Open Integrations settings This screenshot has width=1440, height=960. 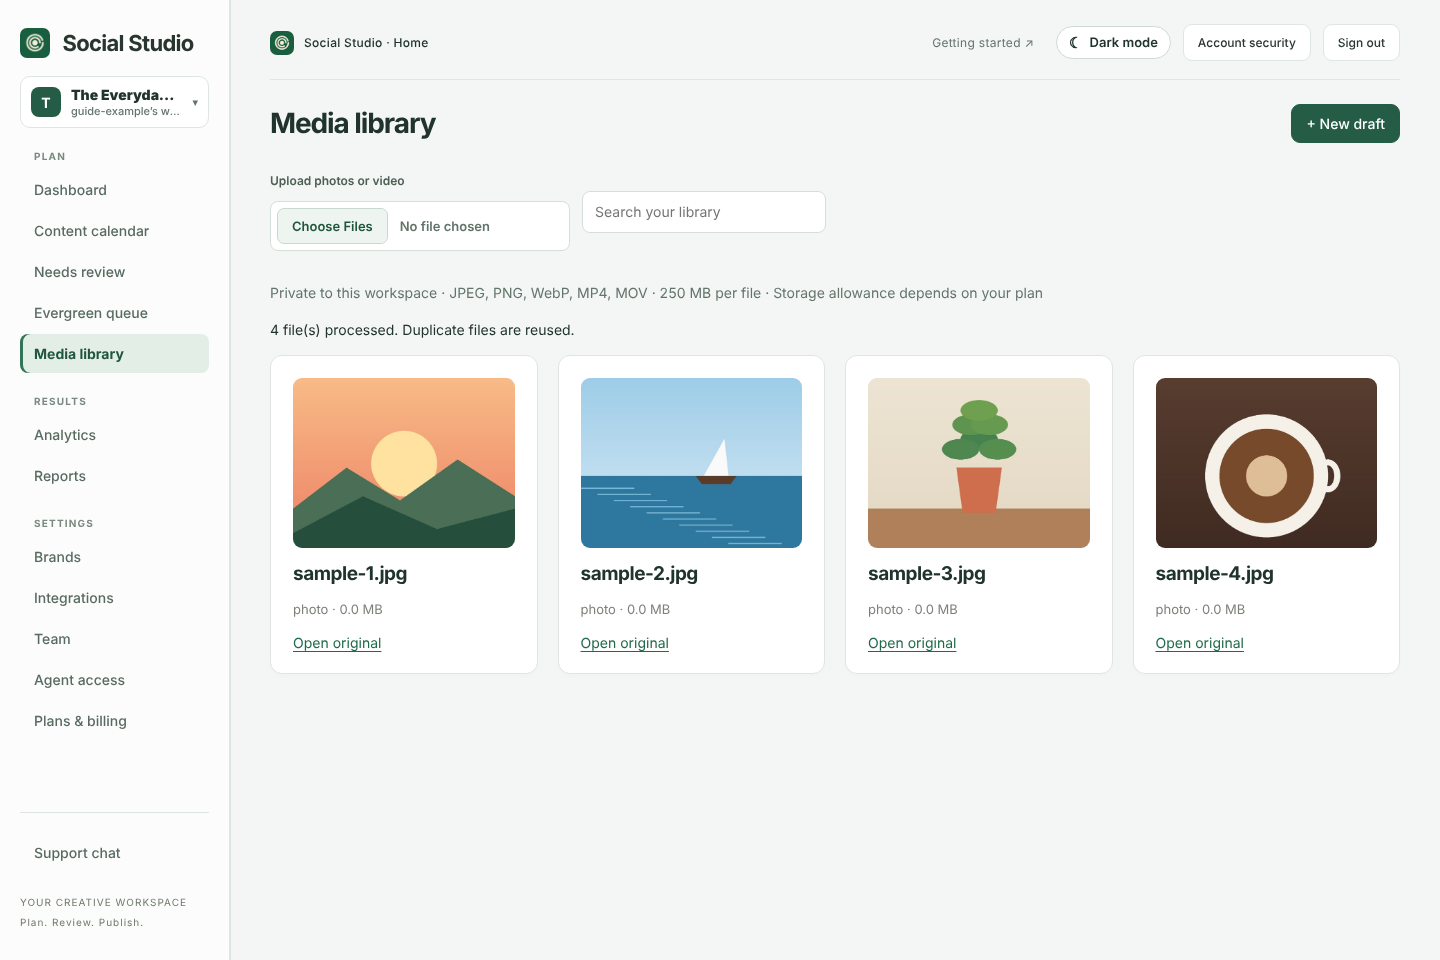[114, 598]
